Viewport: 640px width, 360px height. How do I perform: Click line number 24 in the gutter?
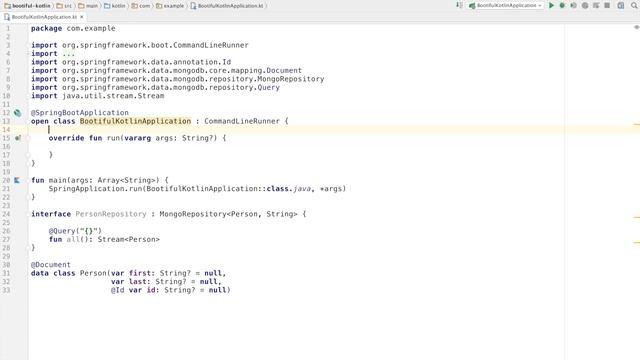(x=6, y=214)
